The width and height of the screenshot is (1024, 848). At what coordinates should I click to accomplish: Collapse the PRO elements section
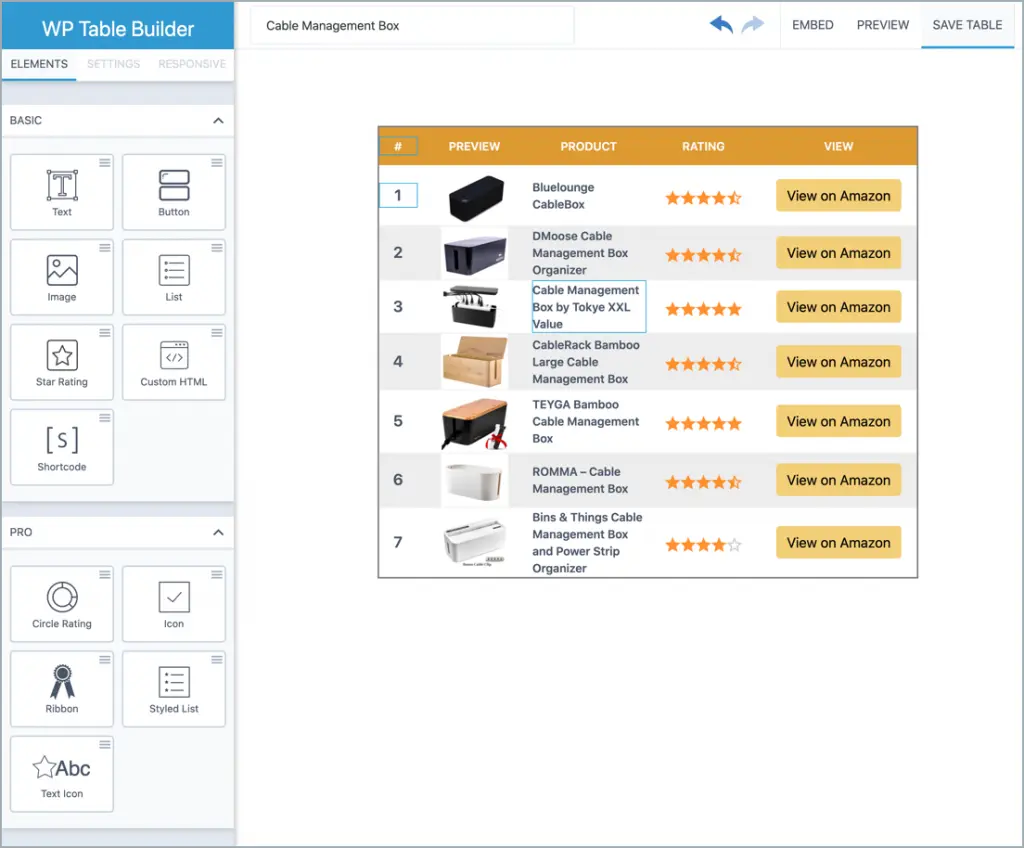[x=218, y=532]
